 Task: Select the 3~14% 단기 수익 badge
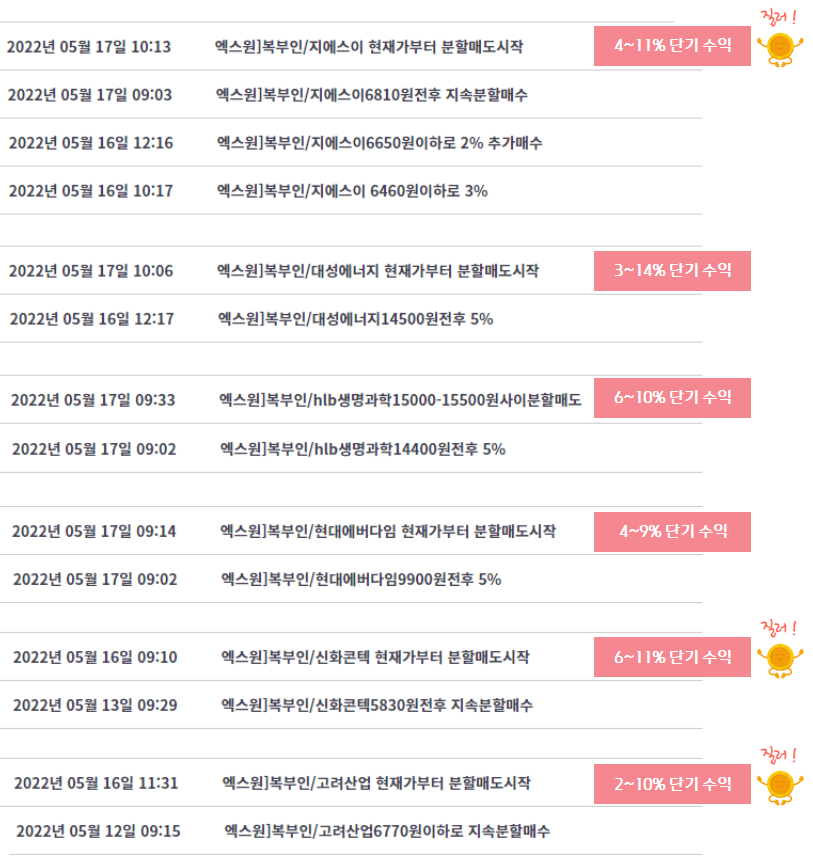click(672, 271)
